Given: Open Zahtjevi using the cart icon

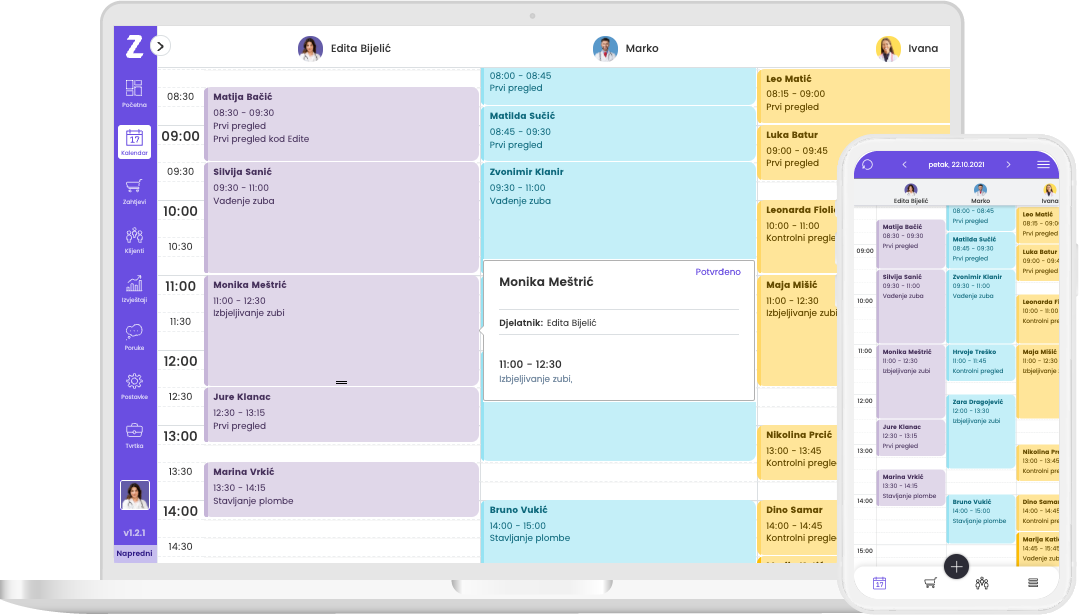Looking at the screenshot, I should pos(135,189).
